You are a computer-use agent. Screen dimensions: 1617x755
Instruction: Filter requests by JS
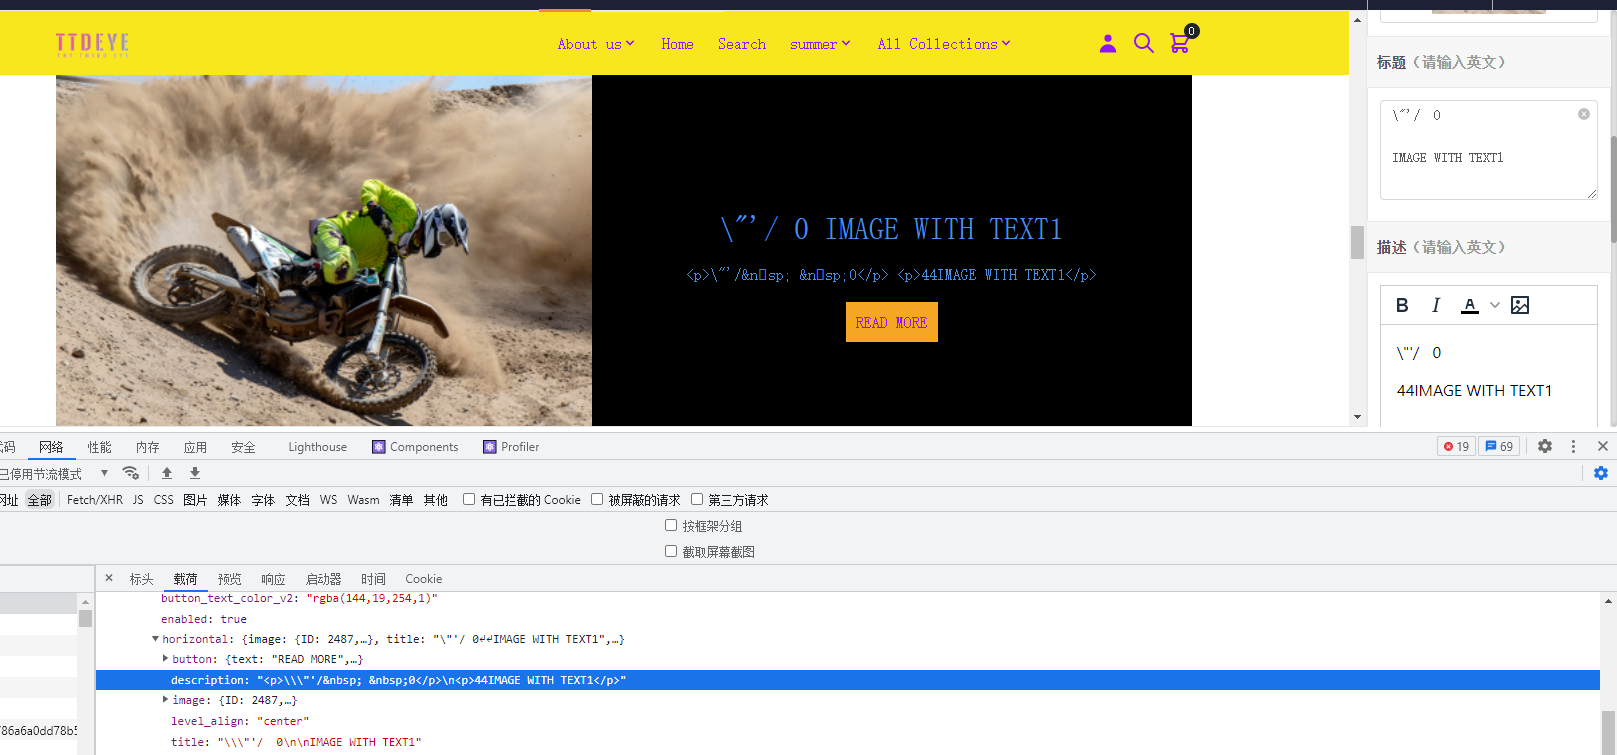138,500
